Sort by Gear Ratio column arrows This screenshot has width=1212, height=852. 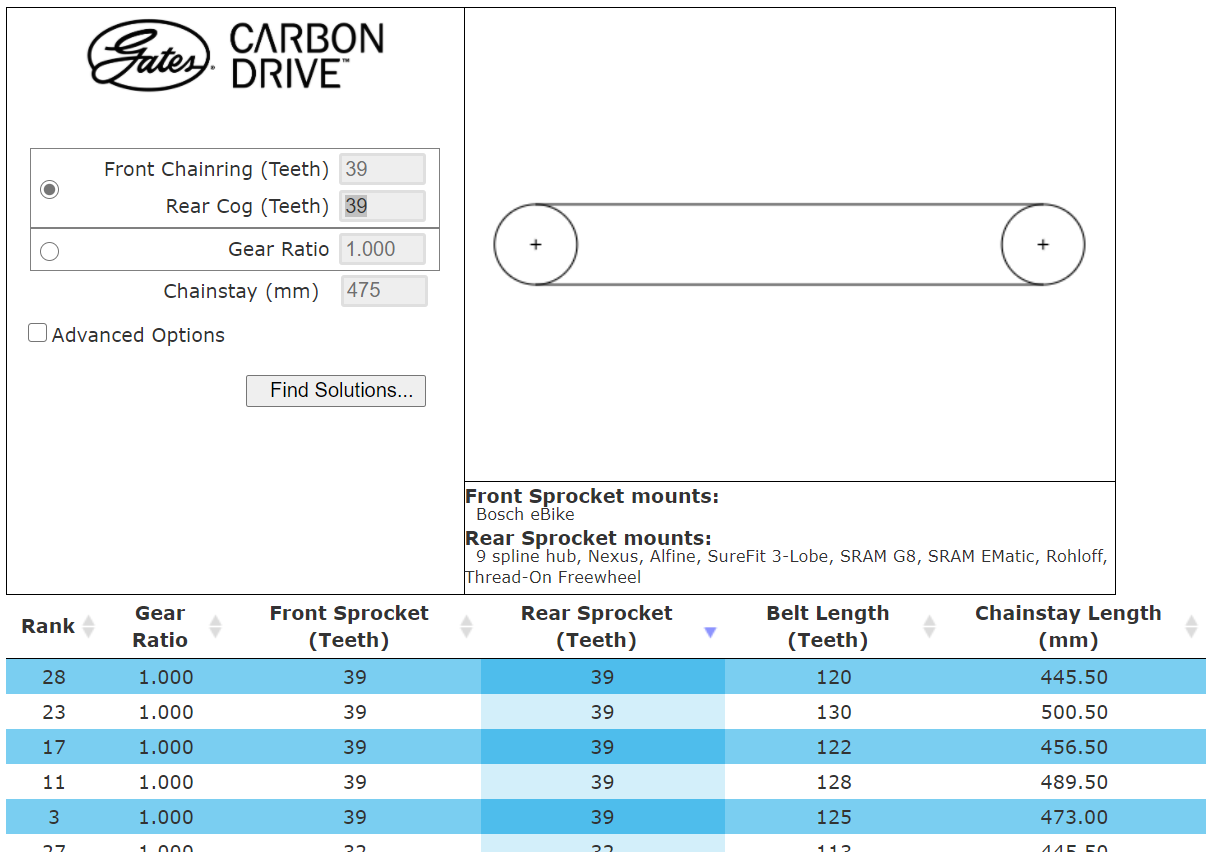pos(215,627)
